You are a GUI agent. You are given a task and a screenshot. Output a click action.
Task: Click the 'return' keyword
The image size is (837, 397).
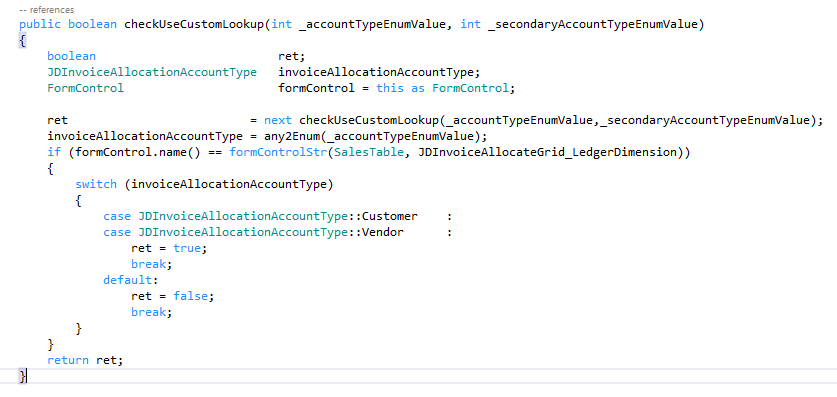click(x=68, y=360)
